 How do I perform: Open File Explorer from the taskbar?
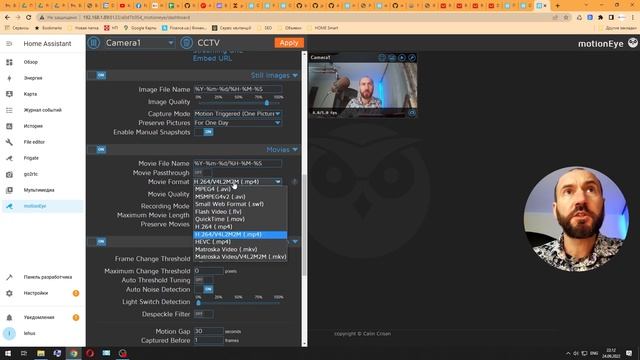coord(41,353)
